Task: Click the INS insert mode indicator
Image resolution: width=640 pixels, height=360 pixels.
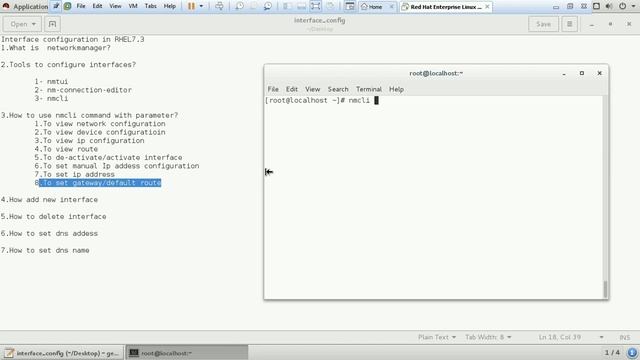Action: 624,337
